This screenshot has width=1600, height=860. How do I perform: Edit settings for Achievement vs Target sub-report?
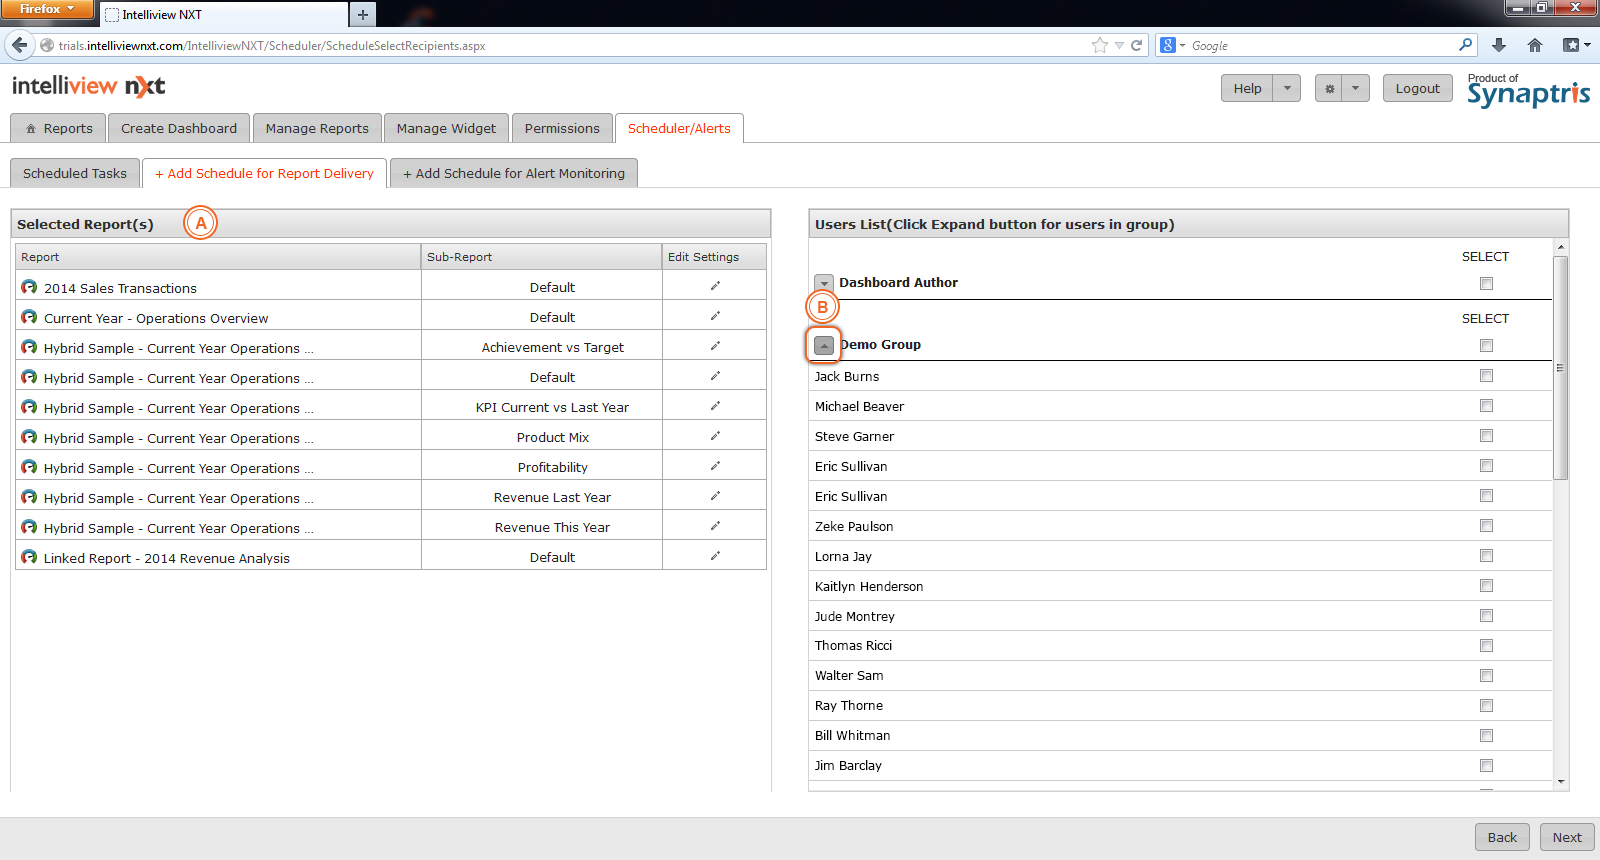coord(715,346)
